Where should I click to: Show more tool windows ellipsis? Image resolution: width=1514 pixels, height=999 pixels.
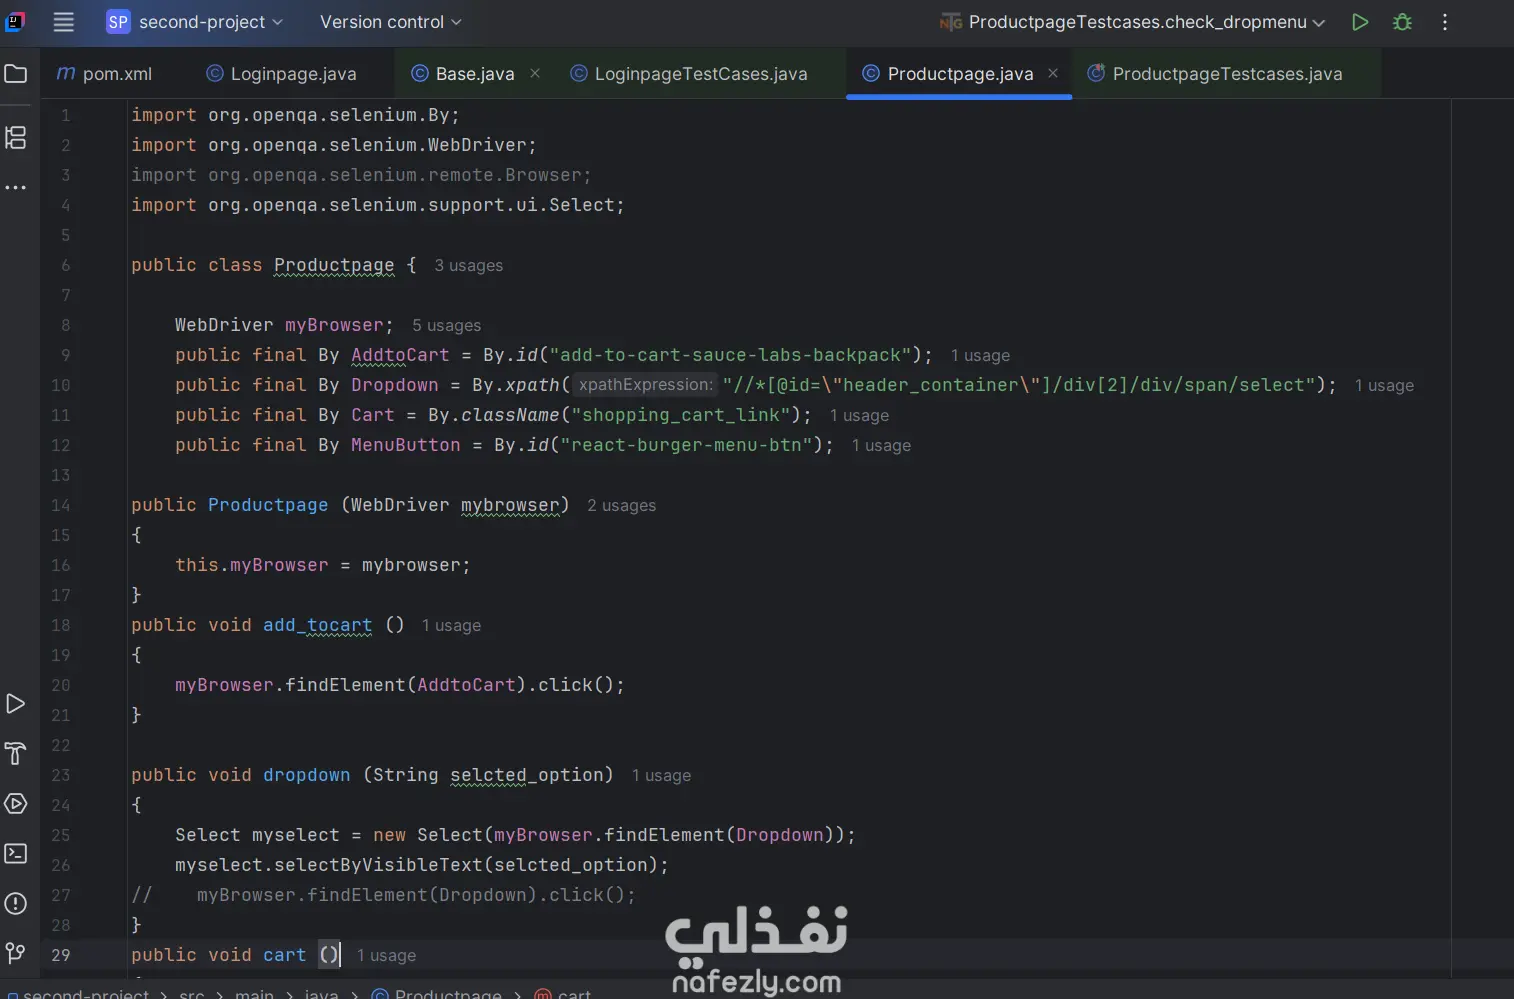click(x=16, y=188)
